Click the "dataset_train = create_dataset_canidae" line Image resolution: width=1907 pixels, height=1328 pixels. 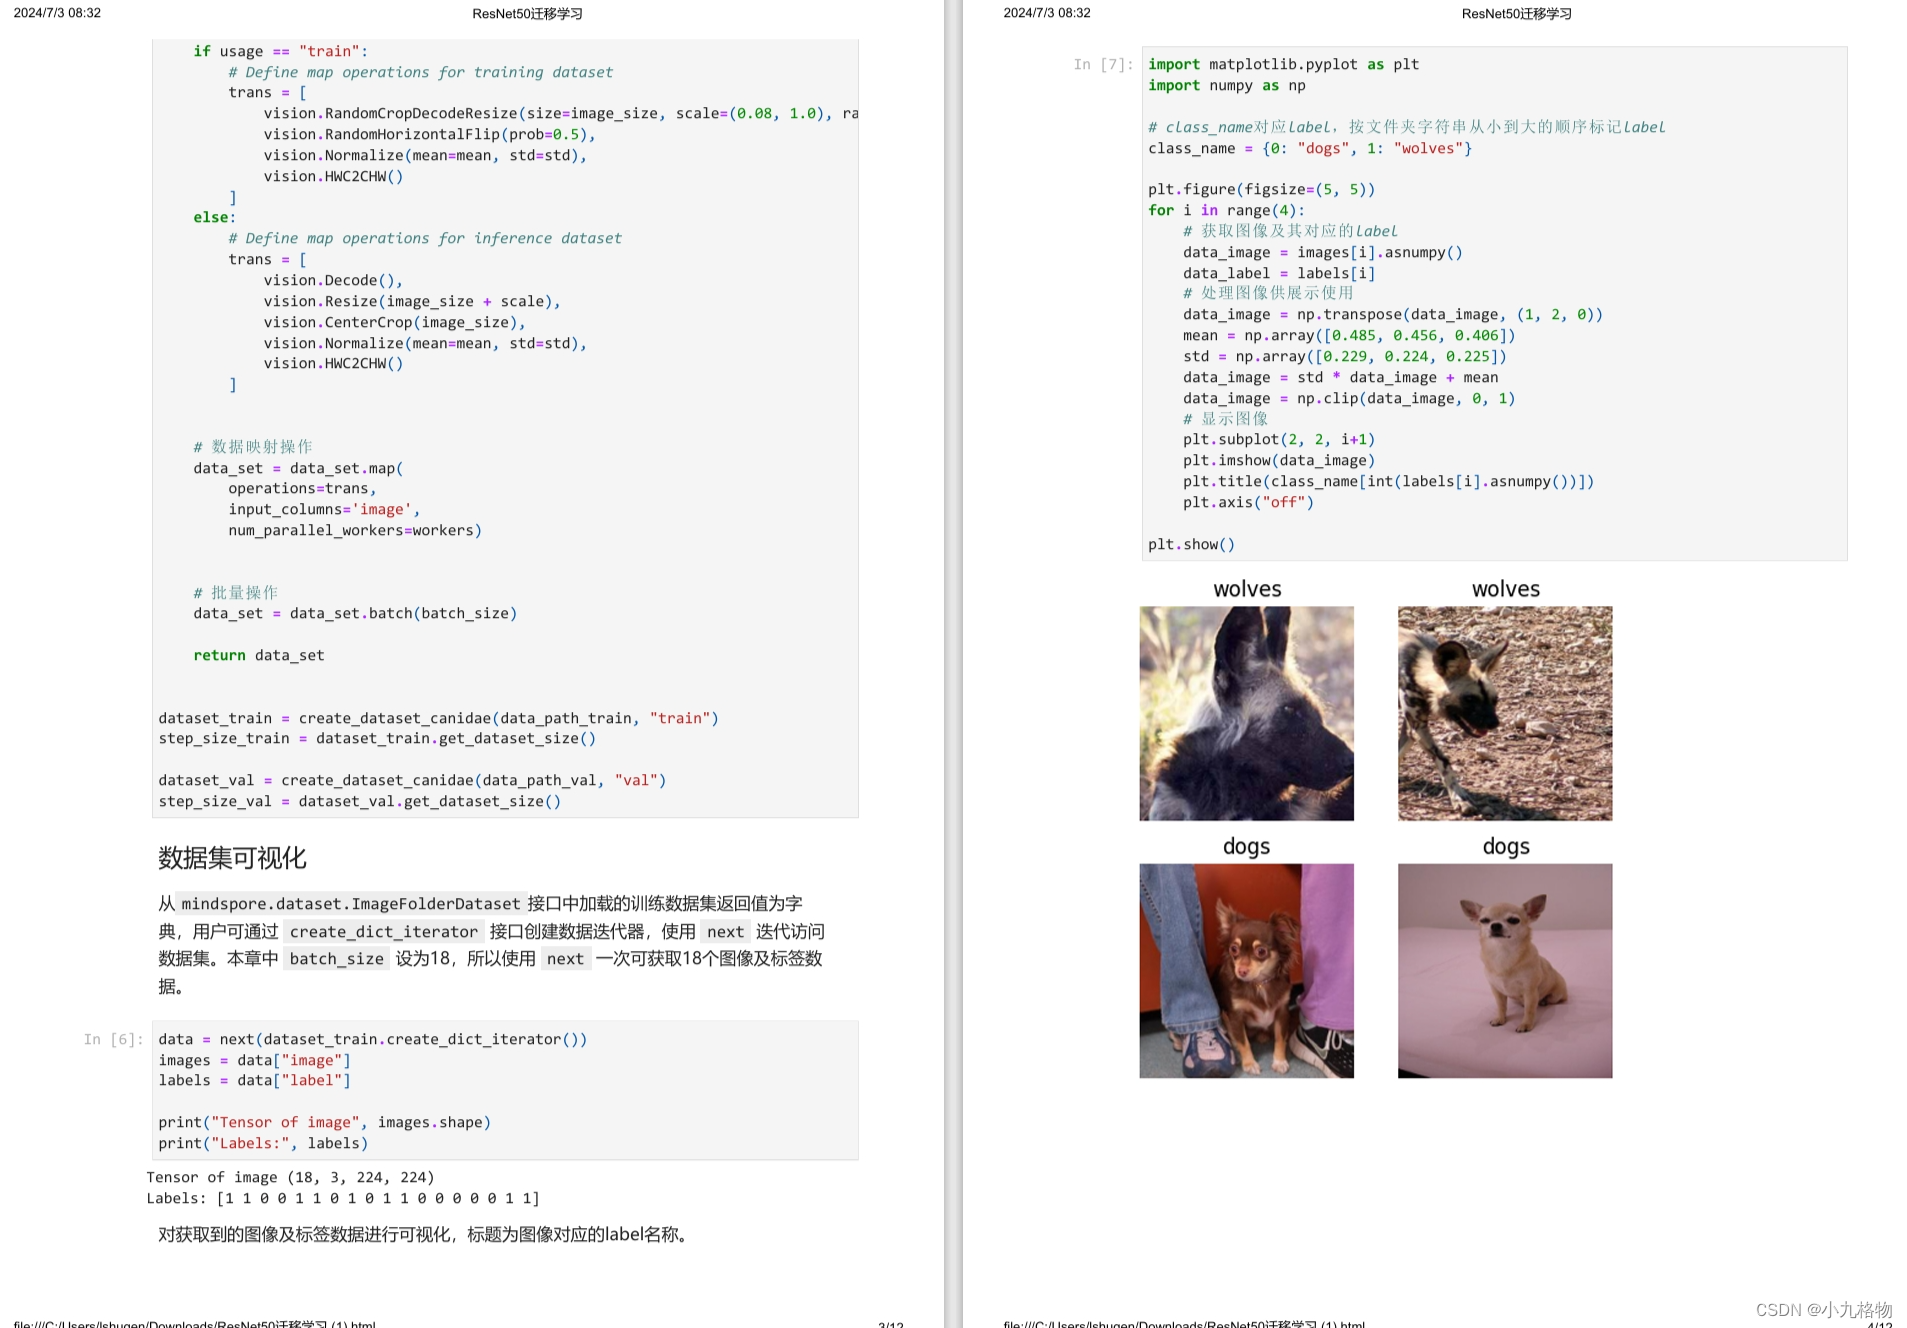pyautogui.click(x=439, y=718)
